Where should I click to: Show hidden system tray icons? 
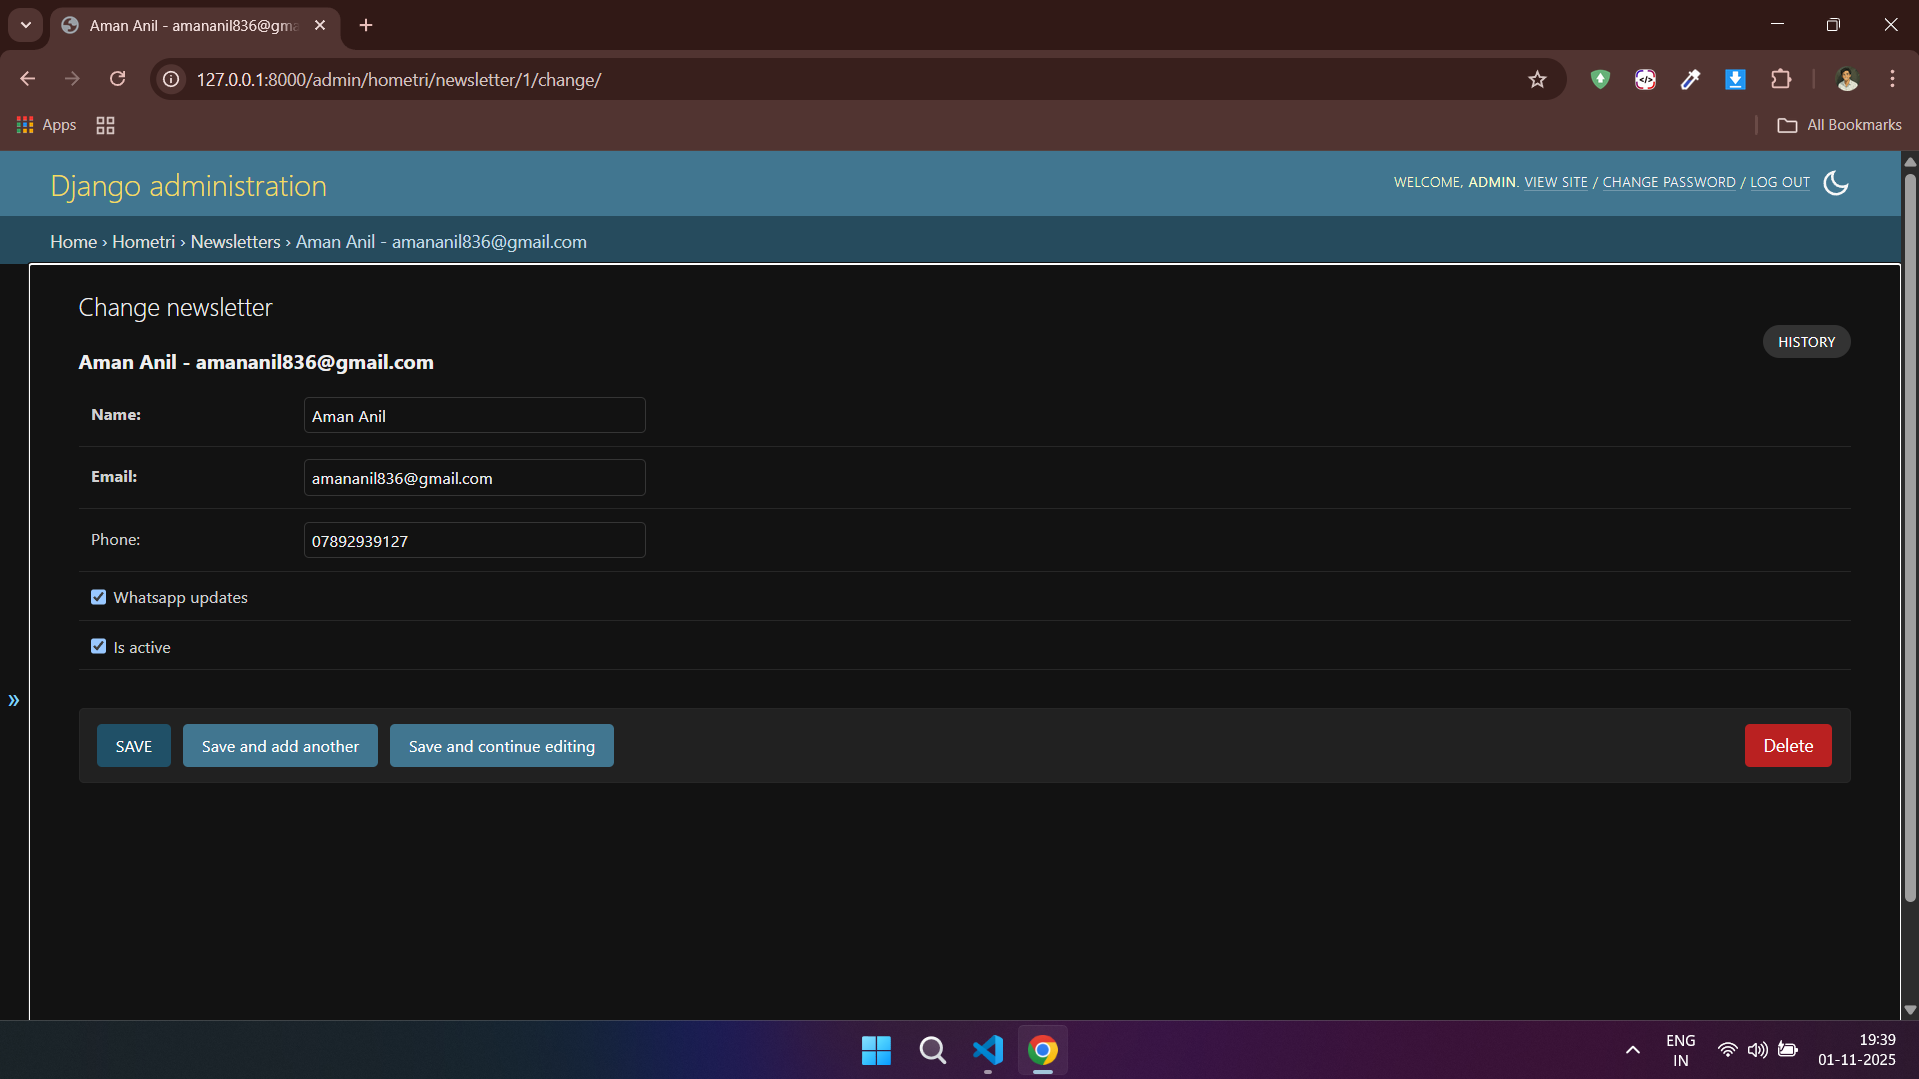[1633, 1050]
